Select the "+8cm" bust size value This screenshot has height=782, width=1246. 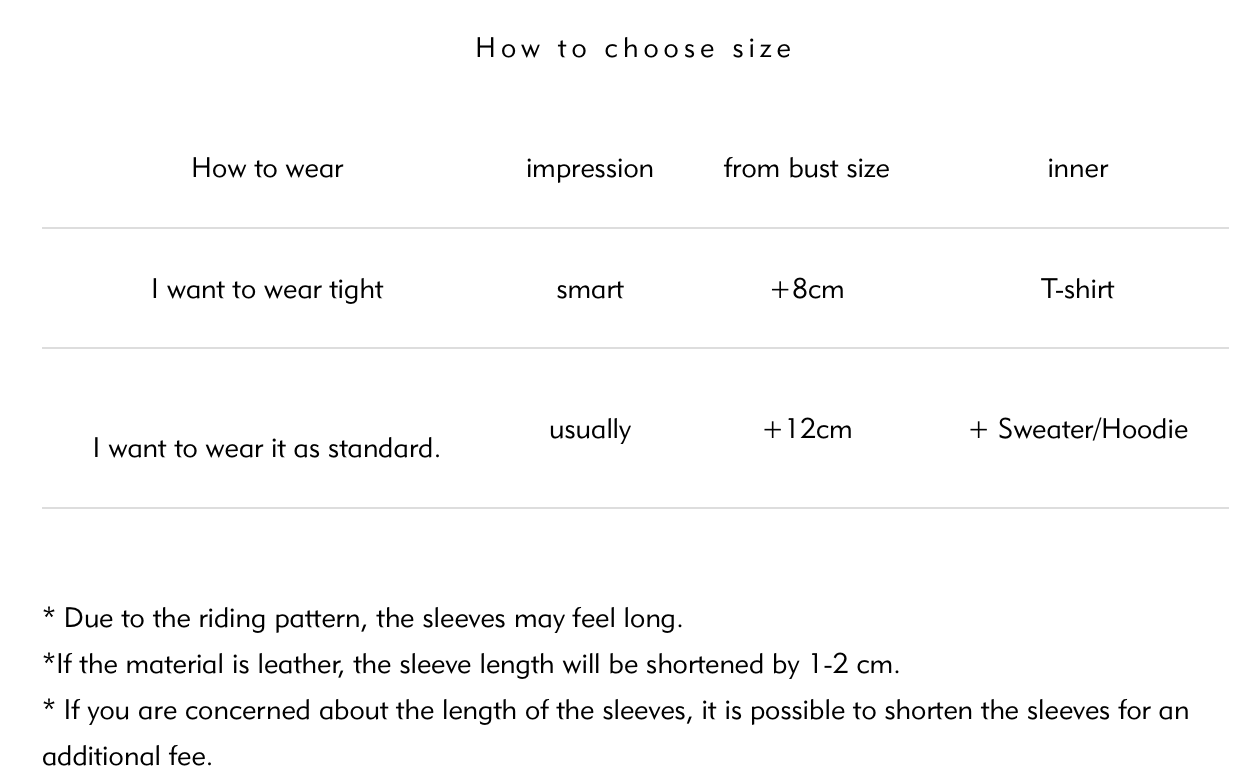pyautogui.click(x=807, y=289)
